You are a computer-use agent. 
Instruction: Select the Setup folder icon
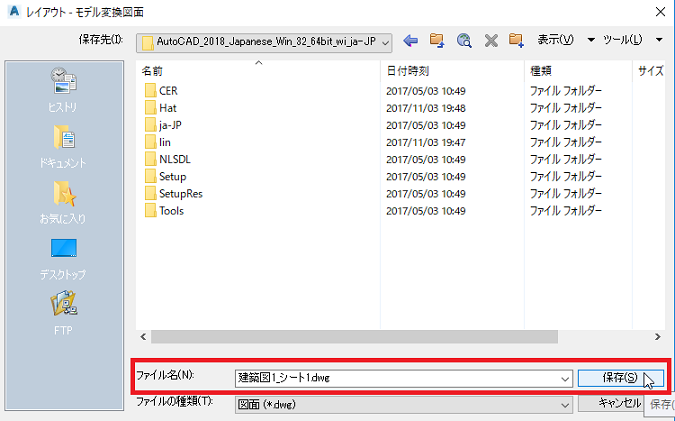click(150, 176)
